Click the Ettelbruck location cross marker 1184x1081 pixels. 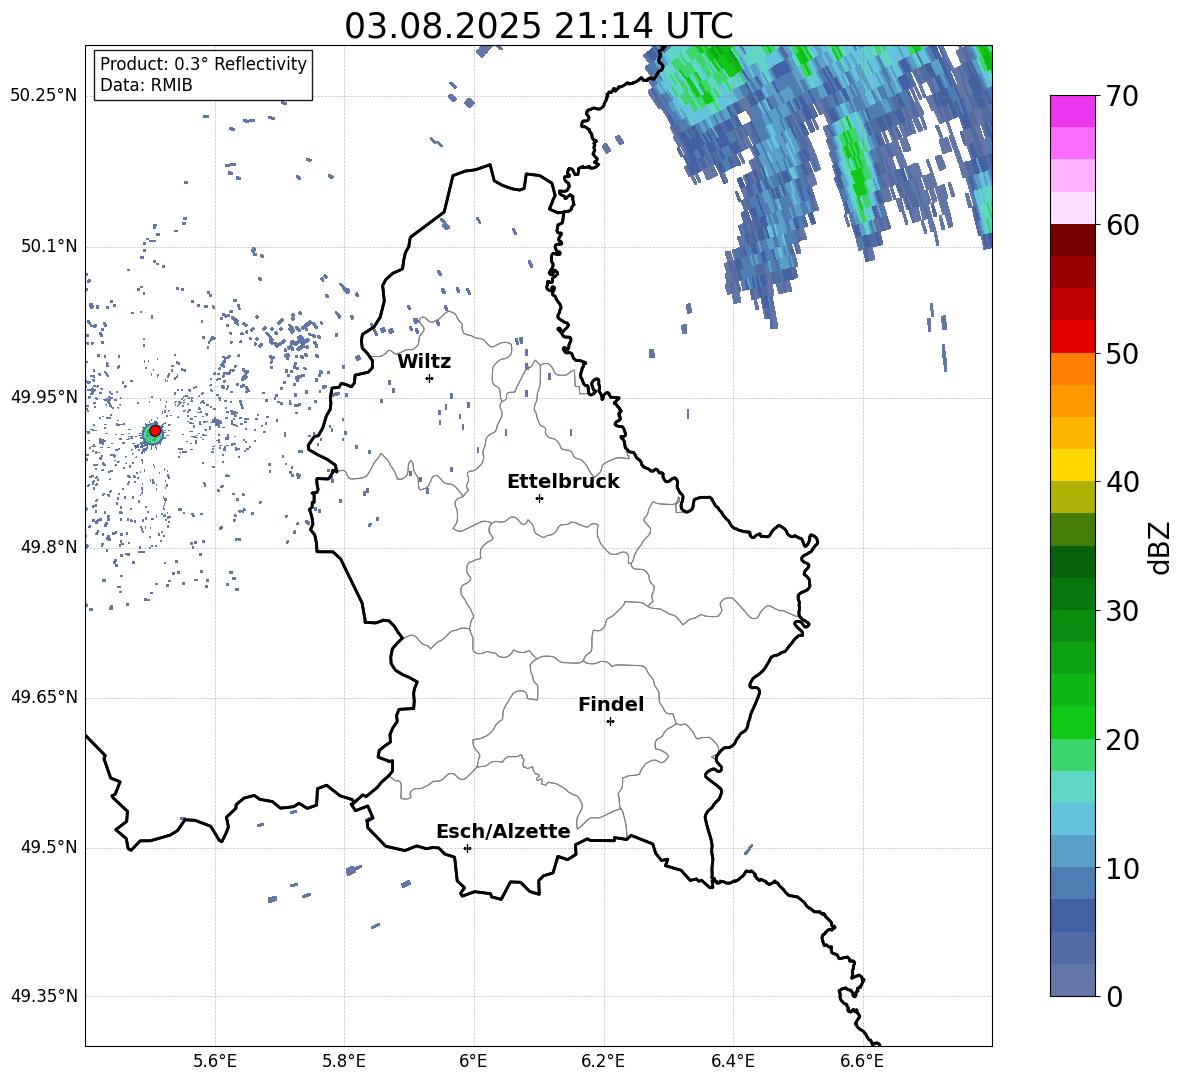tap(539, 498)
